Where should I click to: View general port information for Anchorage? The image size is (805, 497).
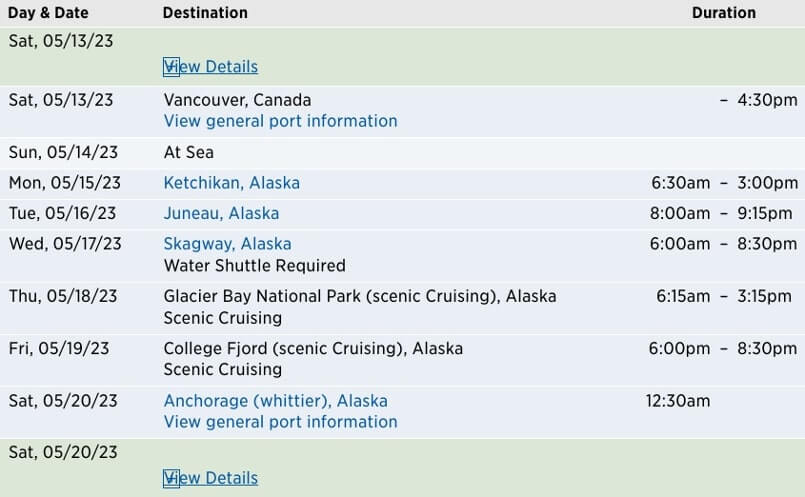[280, 422]
